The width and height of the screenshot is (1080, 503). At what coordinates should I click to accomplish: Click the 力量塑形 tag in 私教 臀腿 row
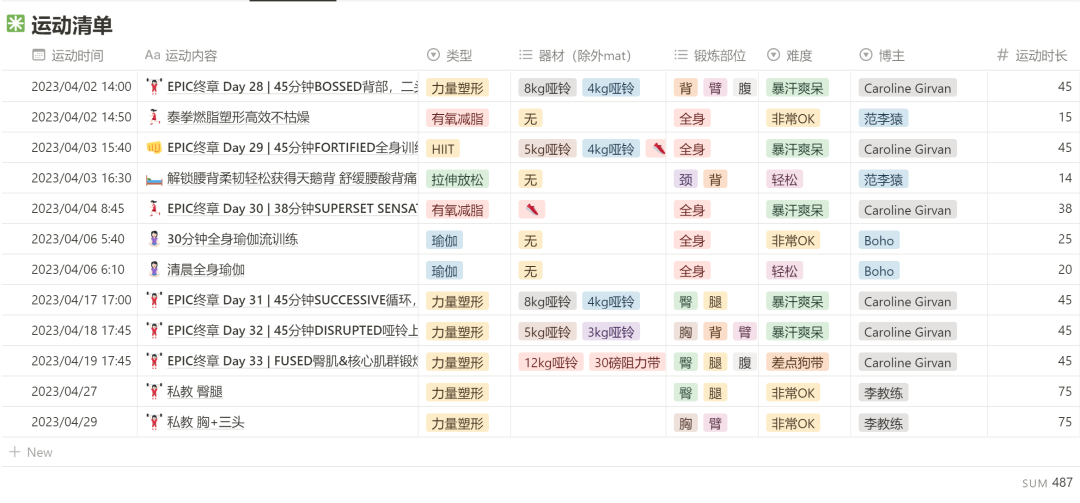point(457,393)
